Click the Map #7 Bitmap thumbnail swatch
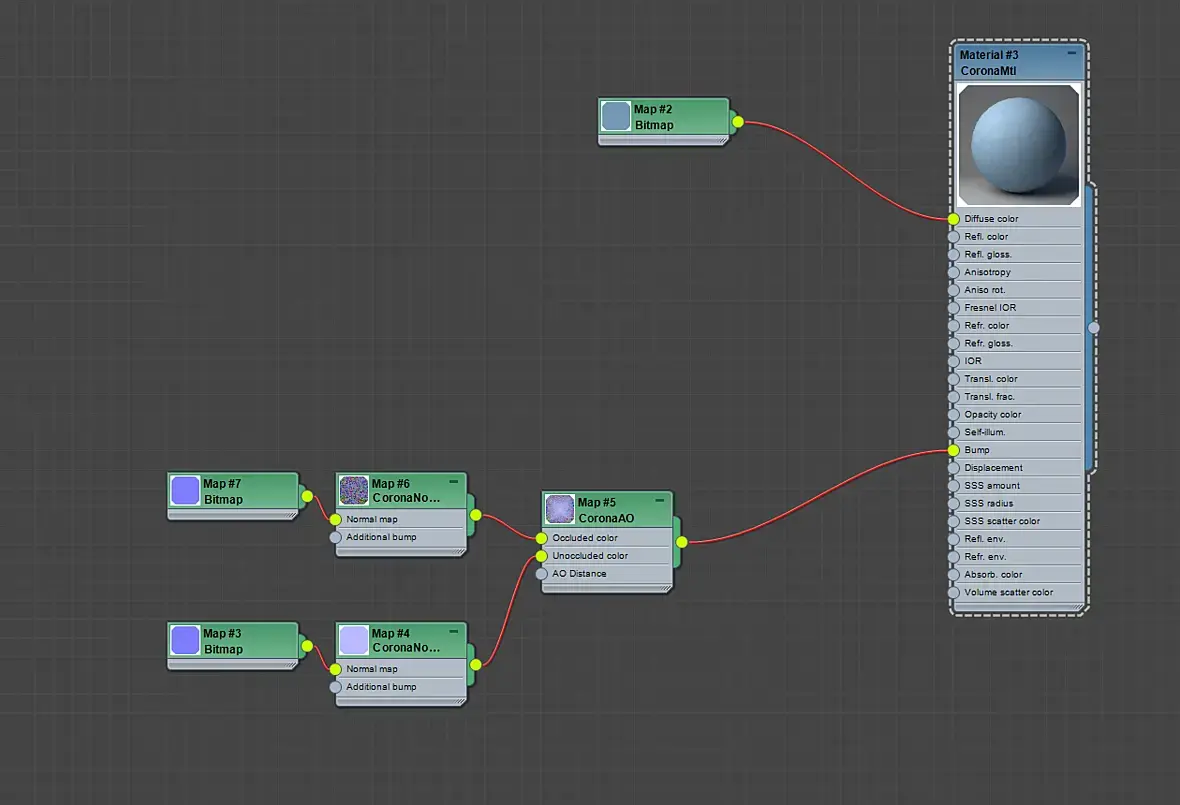 (x=185, y=491)
